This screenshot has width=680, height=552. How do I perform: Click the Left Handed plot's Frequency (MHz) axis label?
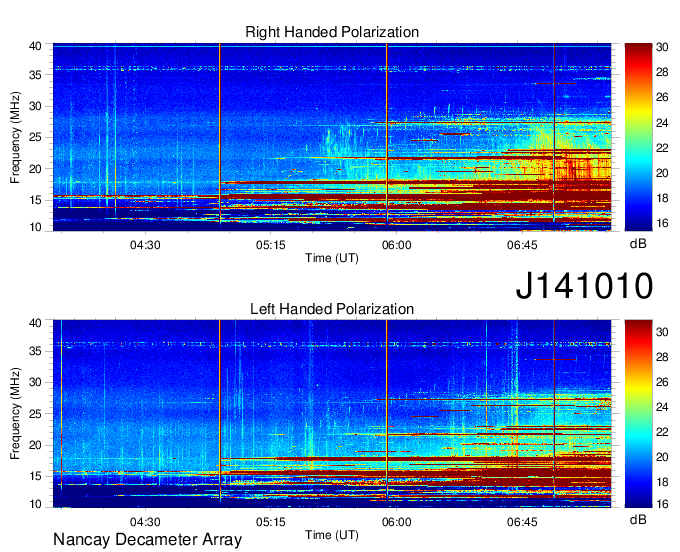click(15, 414)
